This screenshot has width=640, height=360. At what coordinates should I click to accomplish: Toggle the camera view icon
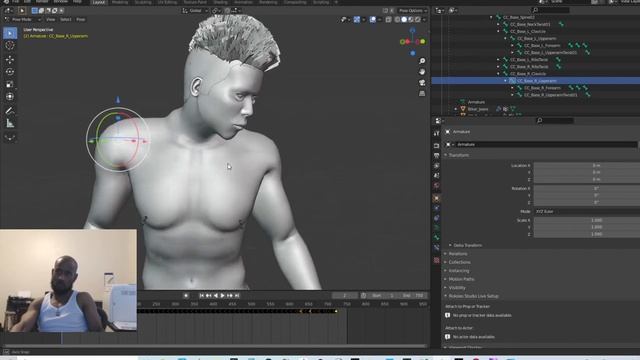422,83
